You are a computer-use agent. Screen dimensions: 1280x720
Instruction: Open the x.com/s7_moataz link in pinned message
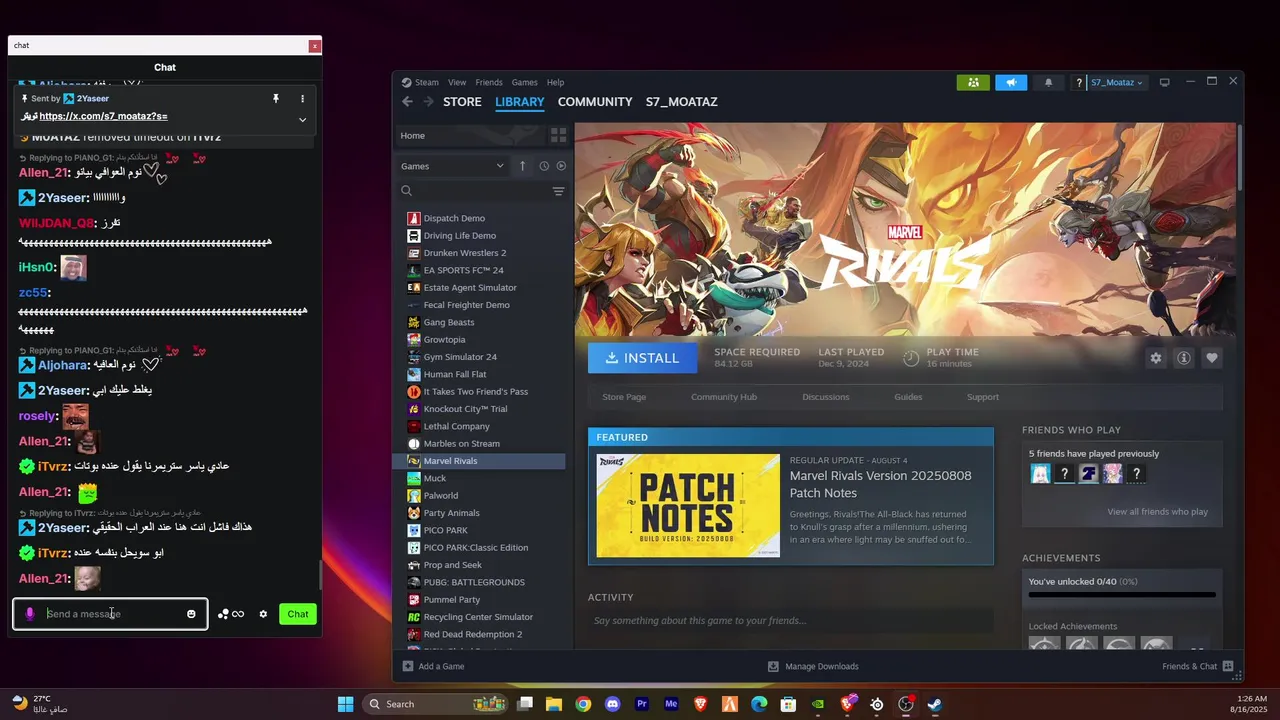(x=103, y=117)
